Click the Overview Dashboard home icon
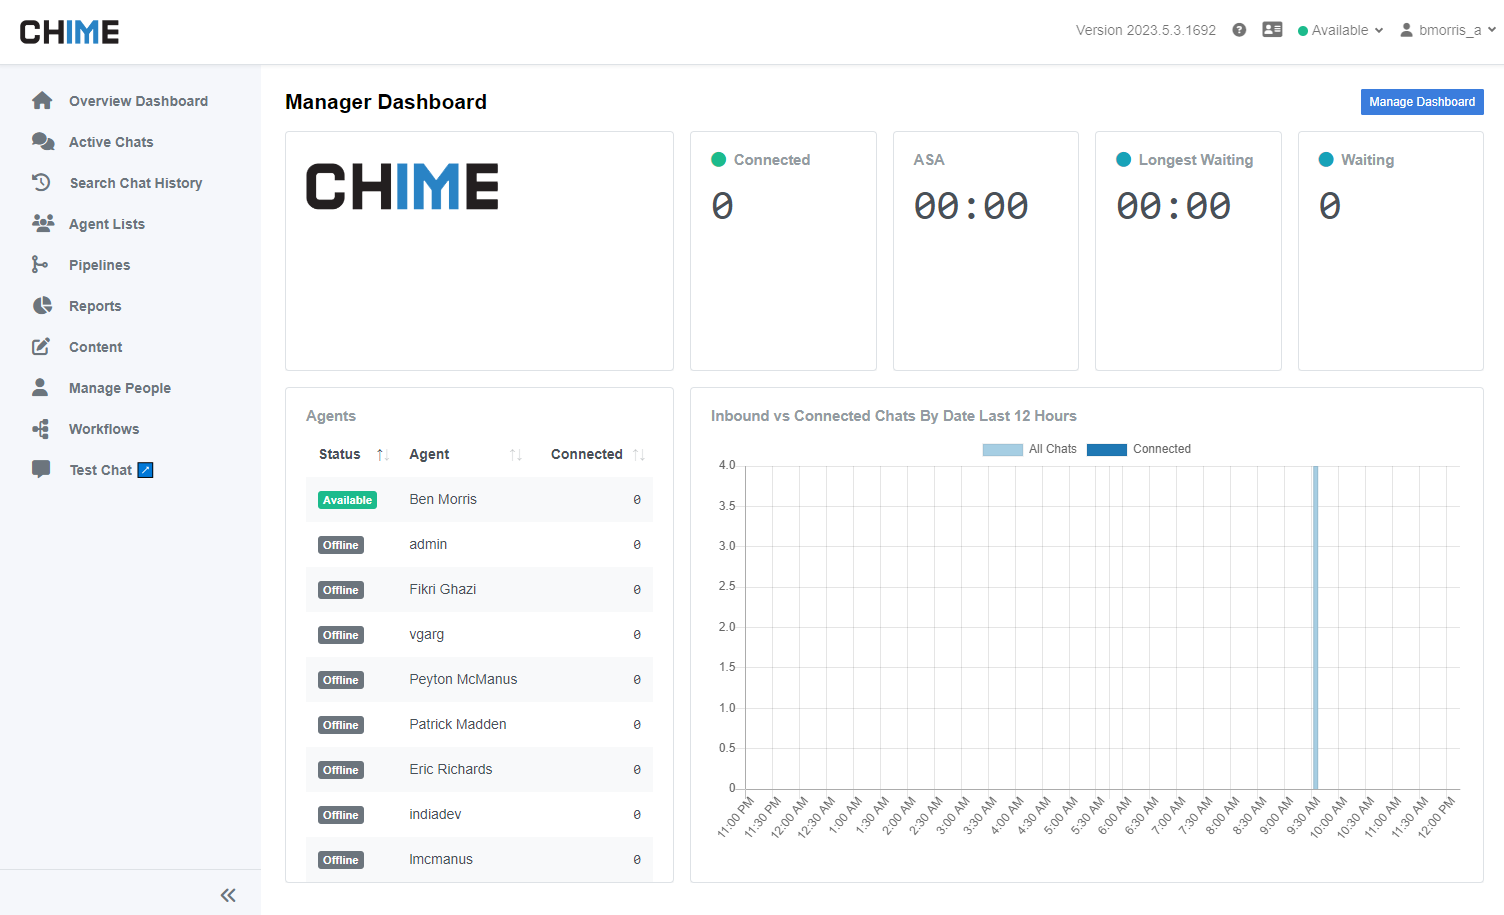 pyautogui.click(x=42, y=101)
